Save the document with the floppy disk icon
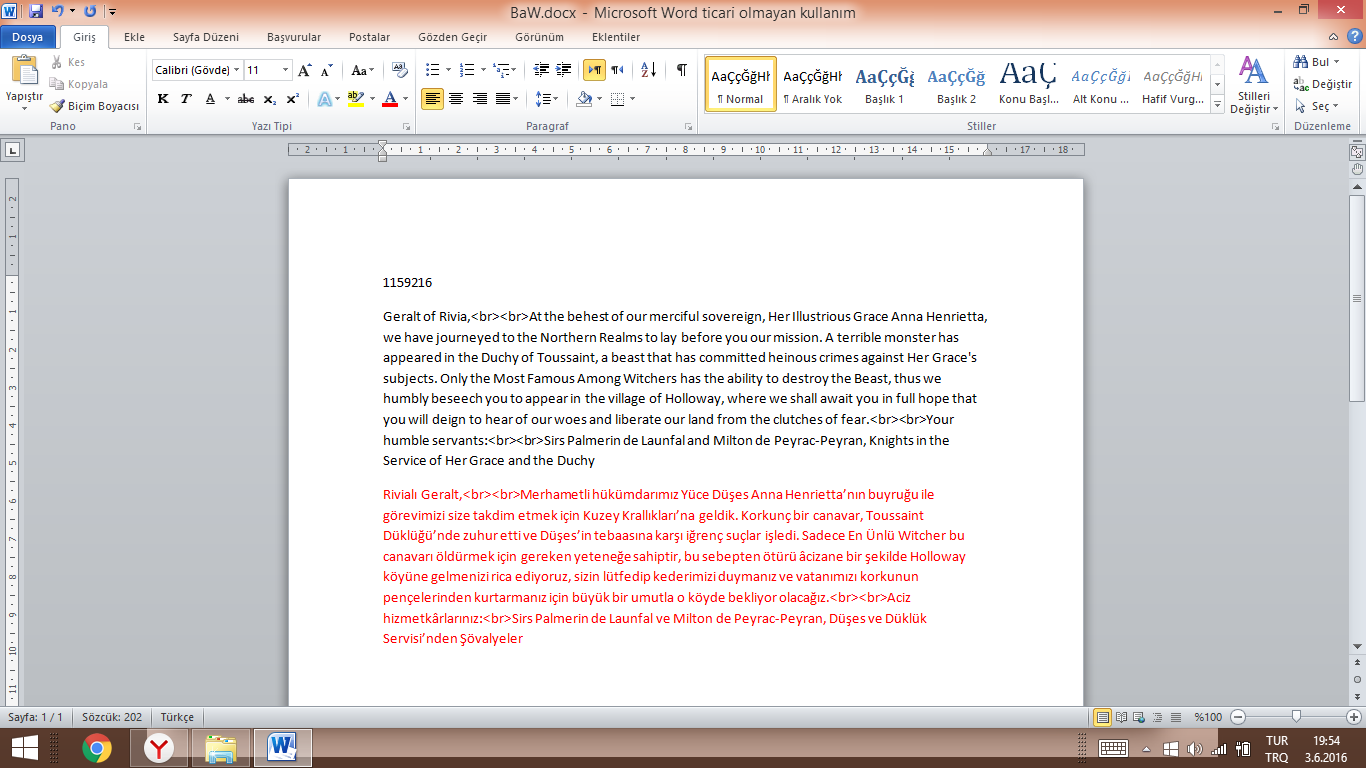 pyautogui.click(x=36, y=11)
